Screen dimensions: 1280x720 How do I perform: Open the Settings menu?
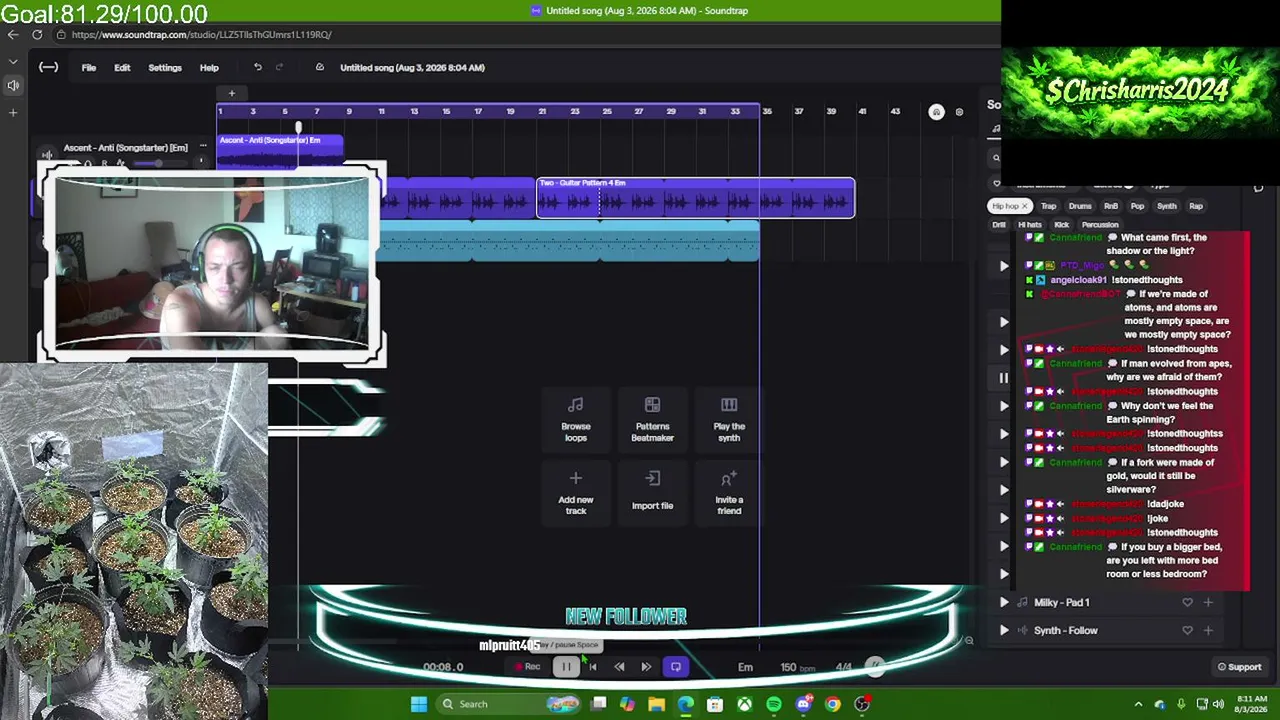[165, 67]
